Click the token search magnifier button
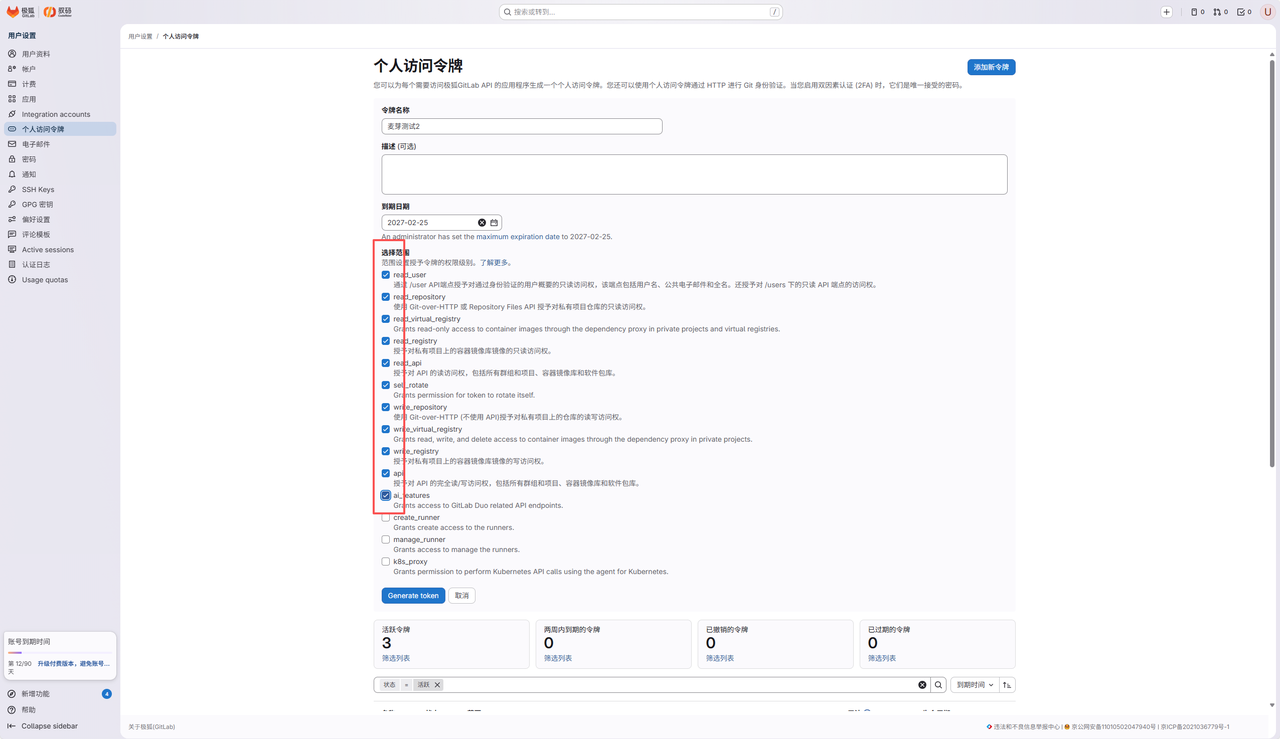Screen dimensions: 1280x739 coord(938,685)
